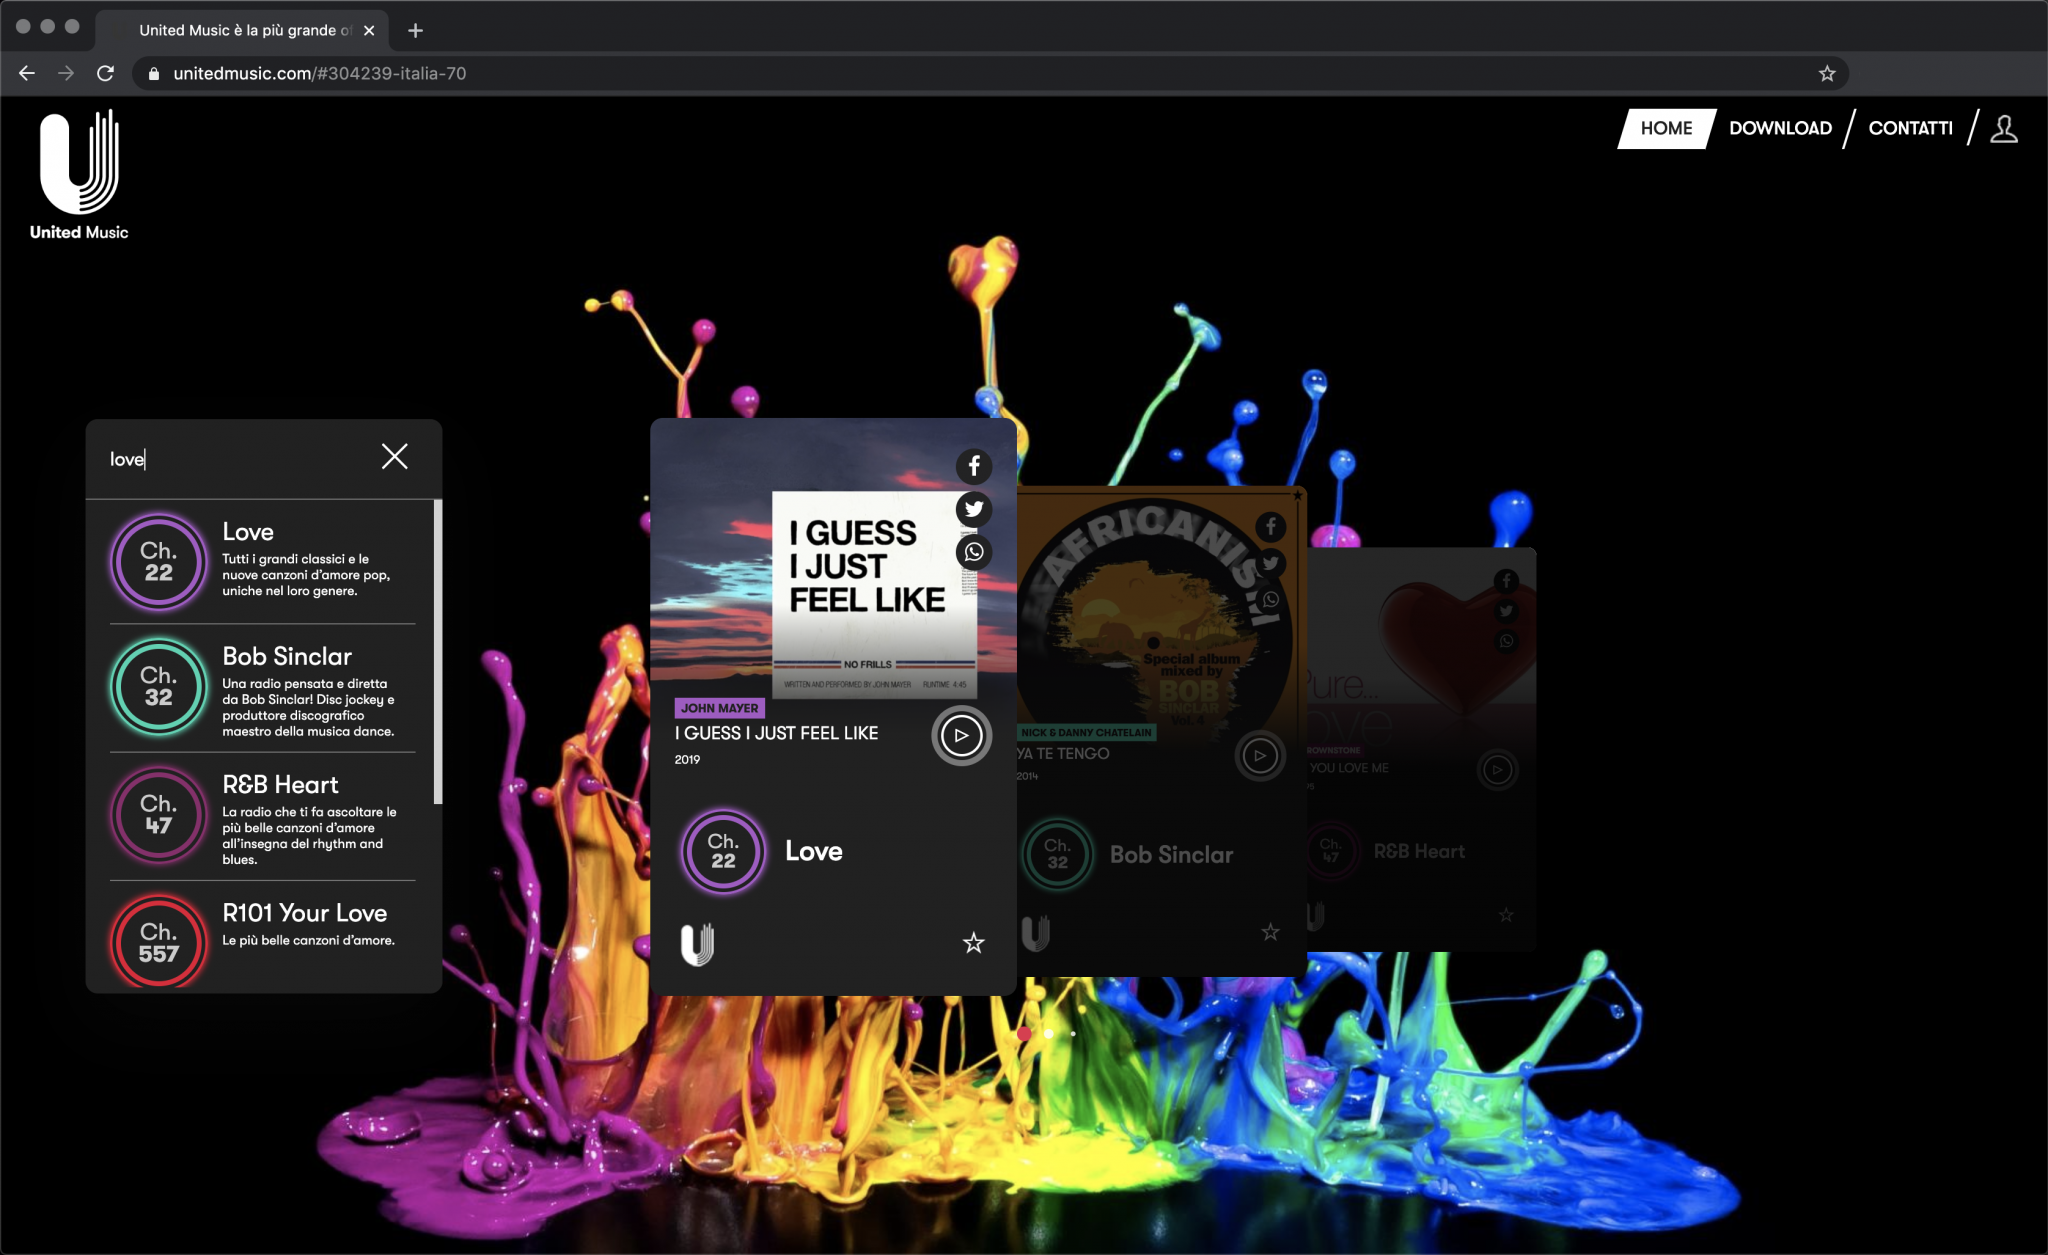Select the Love Ch. 22 search result

262,561
